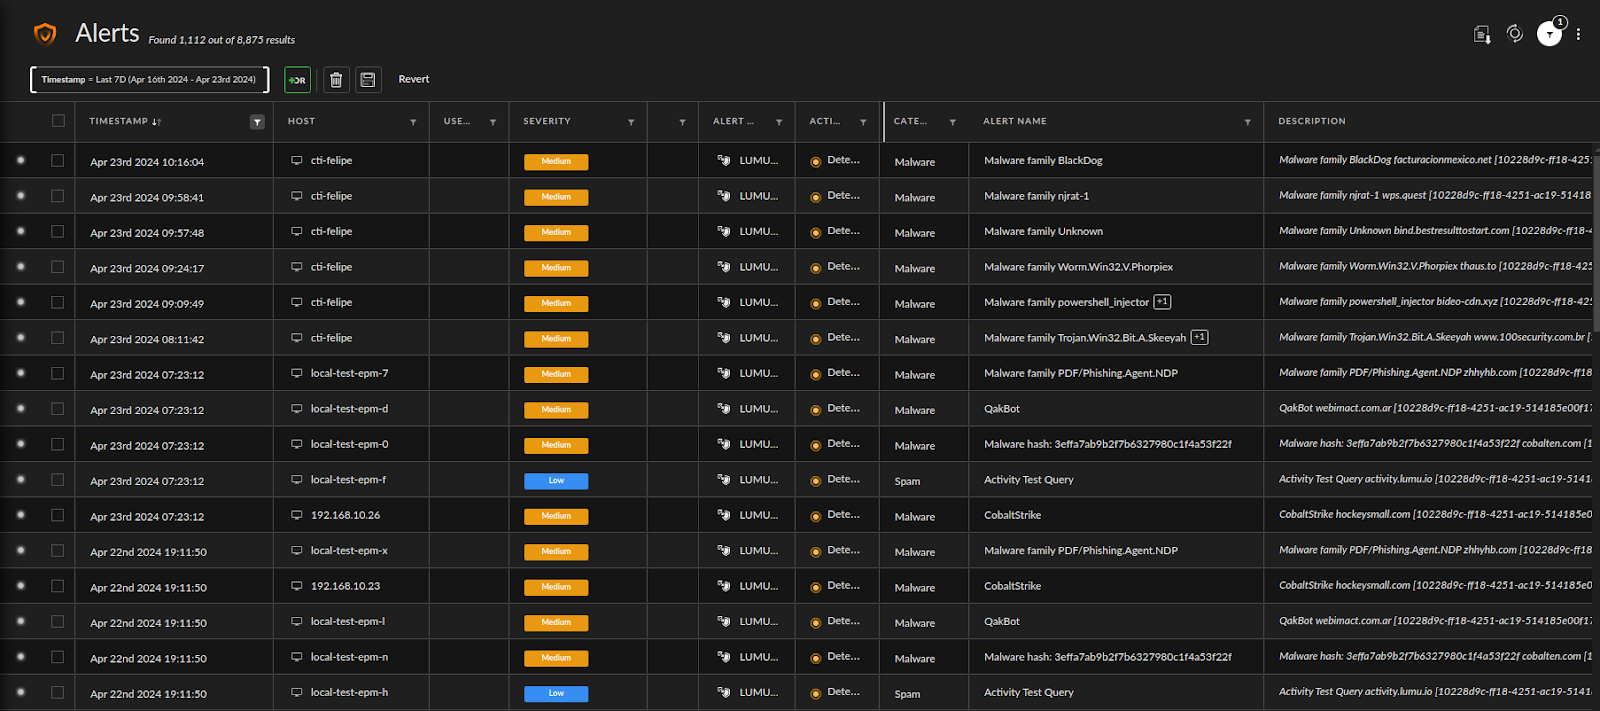The image size is (1600, 711).
Task: Click the export results icon
Action: [1482, 35]
